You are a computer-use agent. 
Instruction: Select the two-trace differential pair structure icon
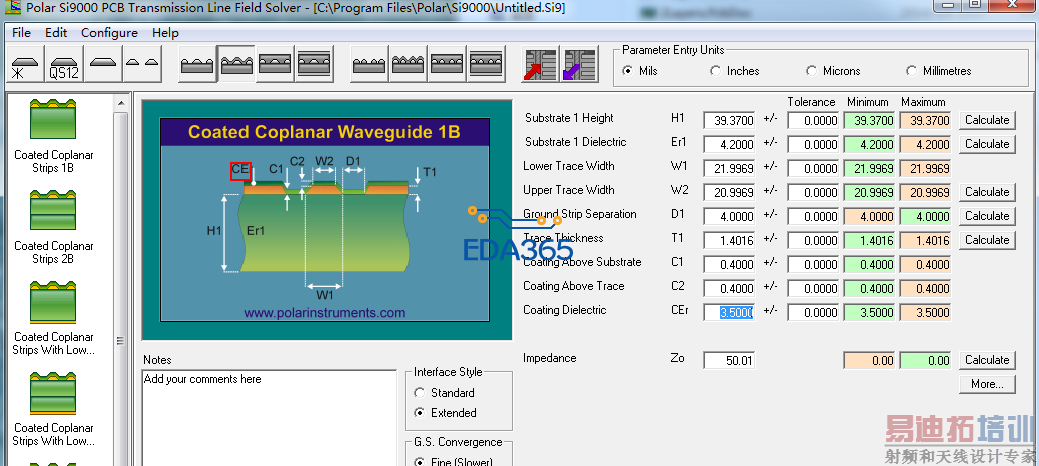point(142,64)
